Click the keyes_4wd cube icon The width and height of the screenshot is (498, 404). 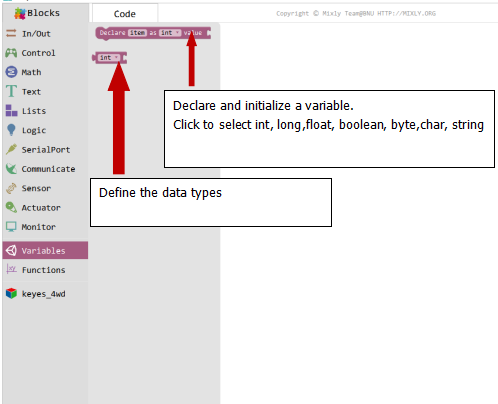coord(11,293)
